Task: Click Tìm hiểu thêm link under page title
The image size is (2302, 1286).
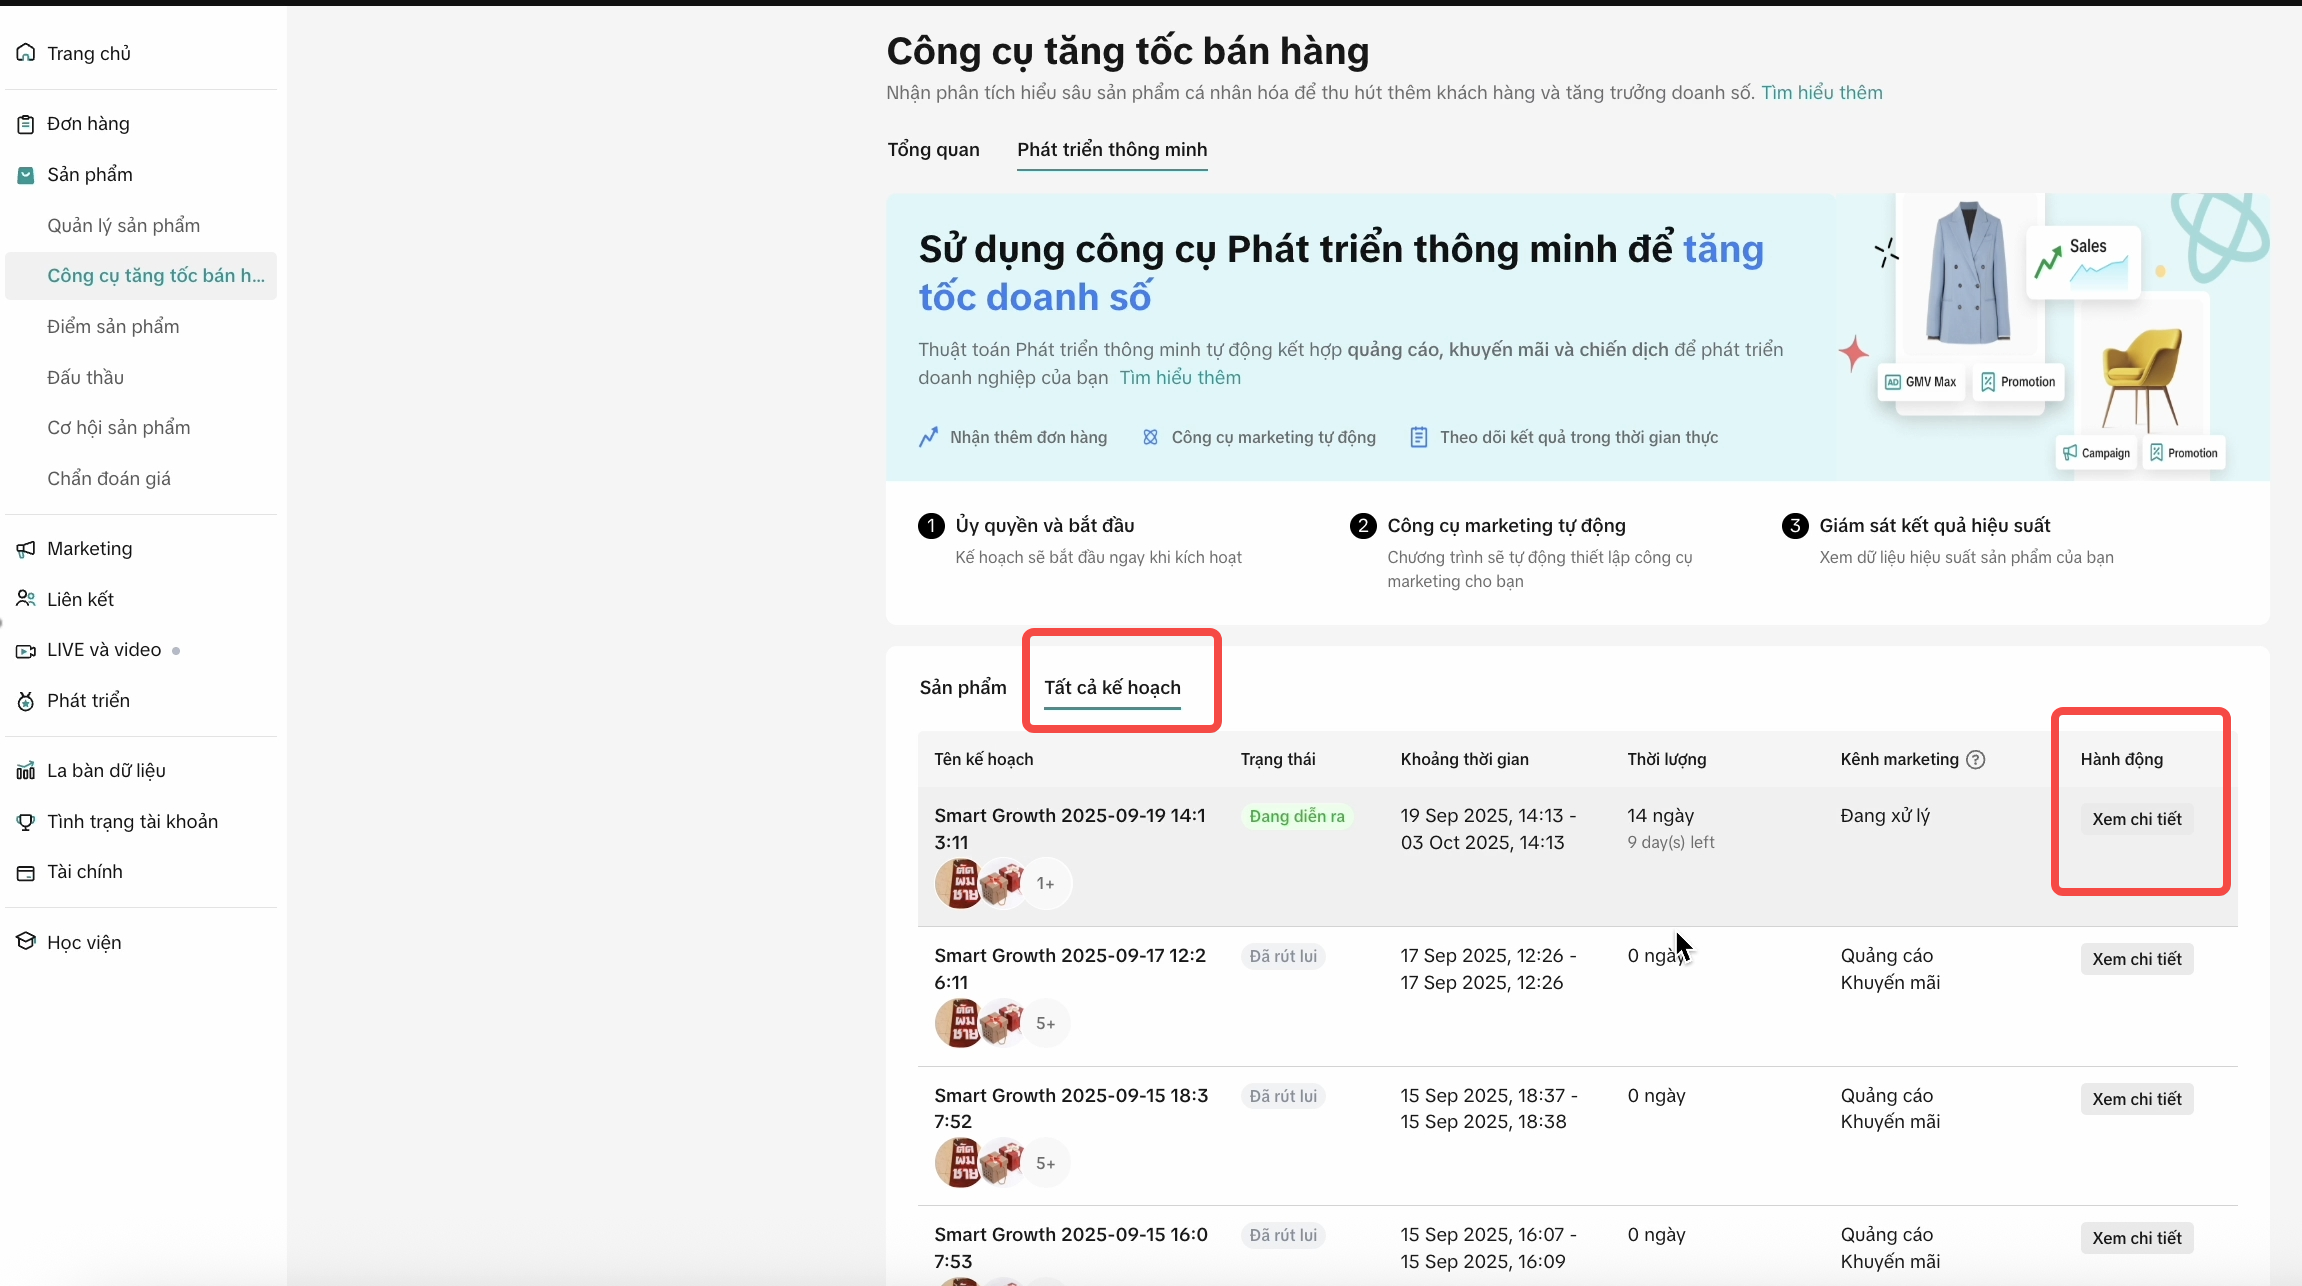Action: pos(1821,93)
